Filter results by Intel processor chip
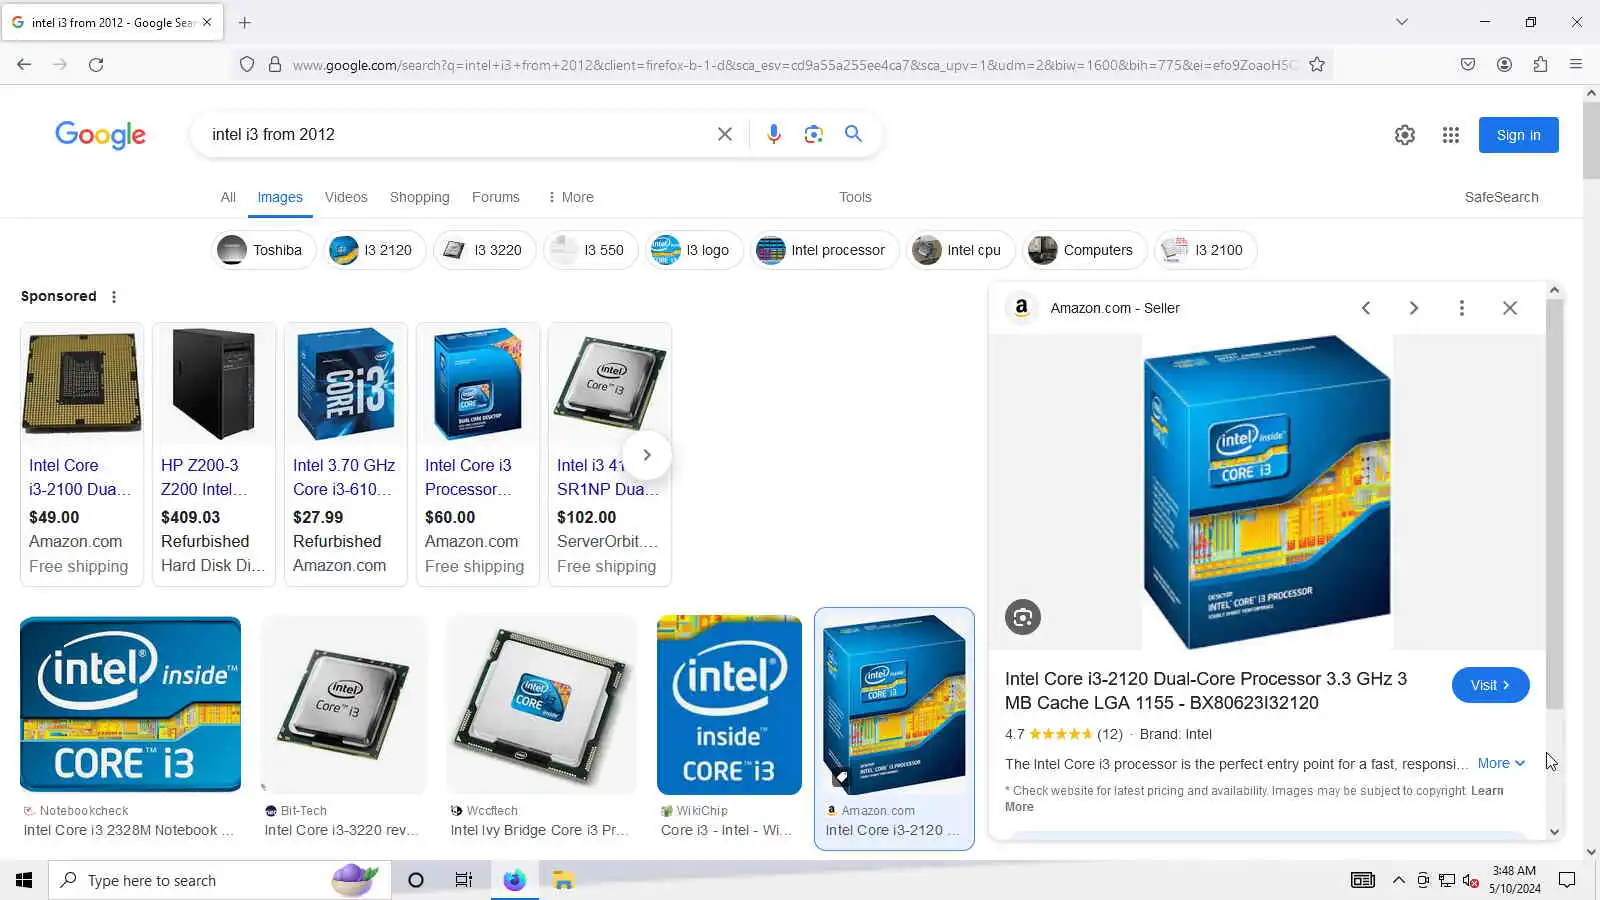1600x900 pixels. tap(825, 250)
